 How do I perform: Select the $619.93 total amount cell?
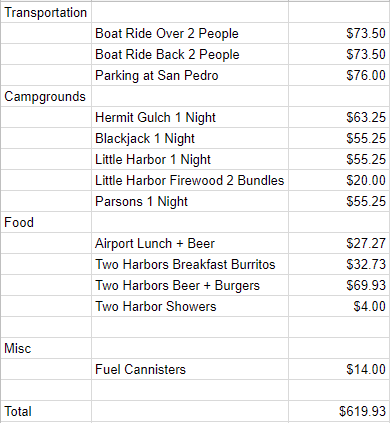pos(339,411)
